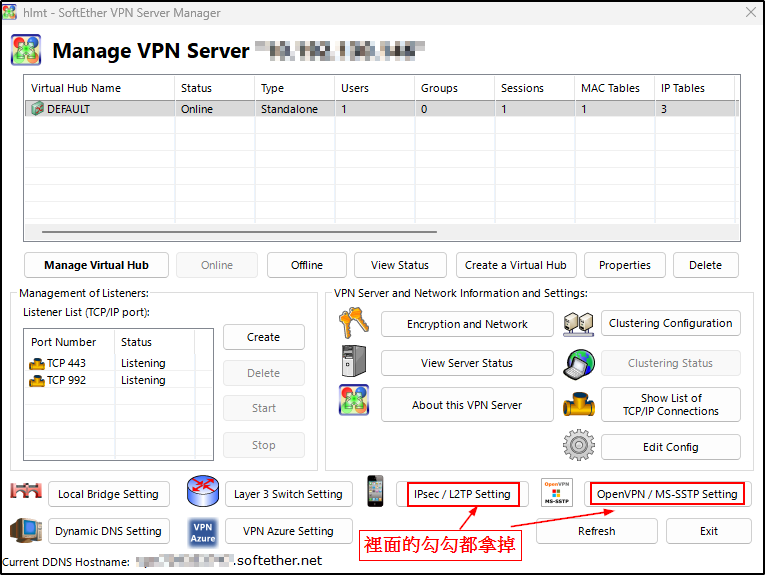Click Create a Virtual Hub

click(x=516, y=265)
